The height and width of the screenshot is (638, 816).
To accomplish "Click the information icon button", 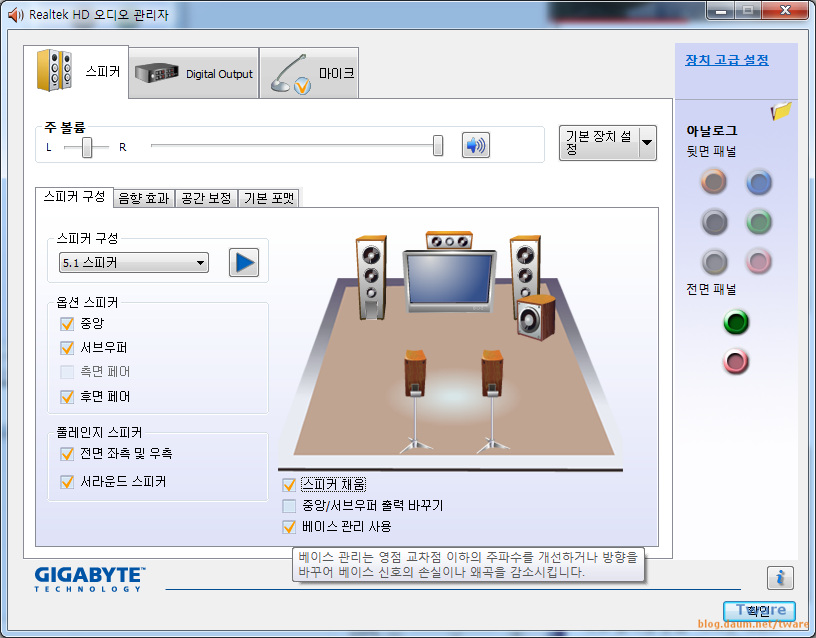I will pos(780,578).
